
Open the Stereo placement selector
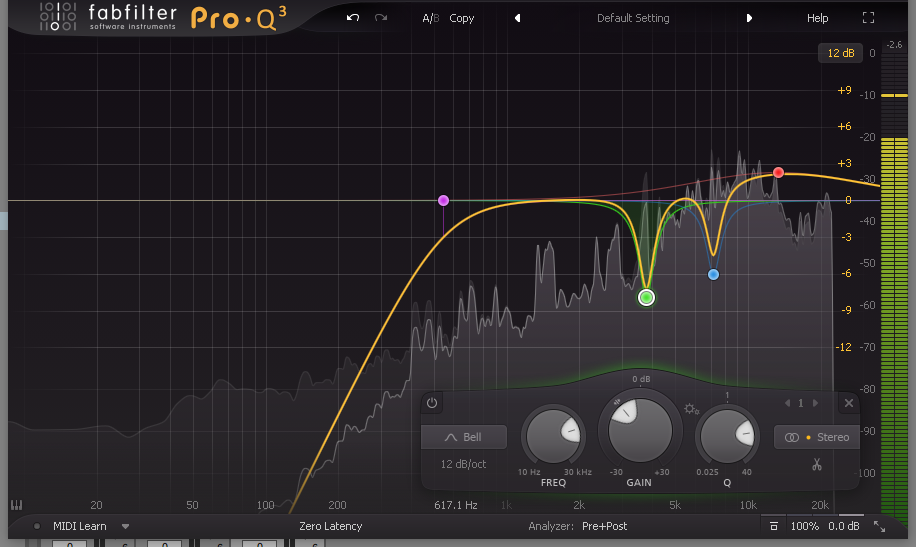(817, 437)
